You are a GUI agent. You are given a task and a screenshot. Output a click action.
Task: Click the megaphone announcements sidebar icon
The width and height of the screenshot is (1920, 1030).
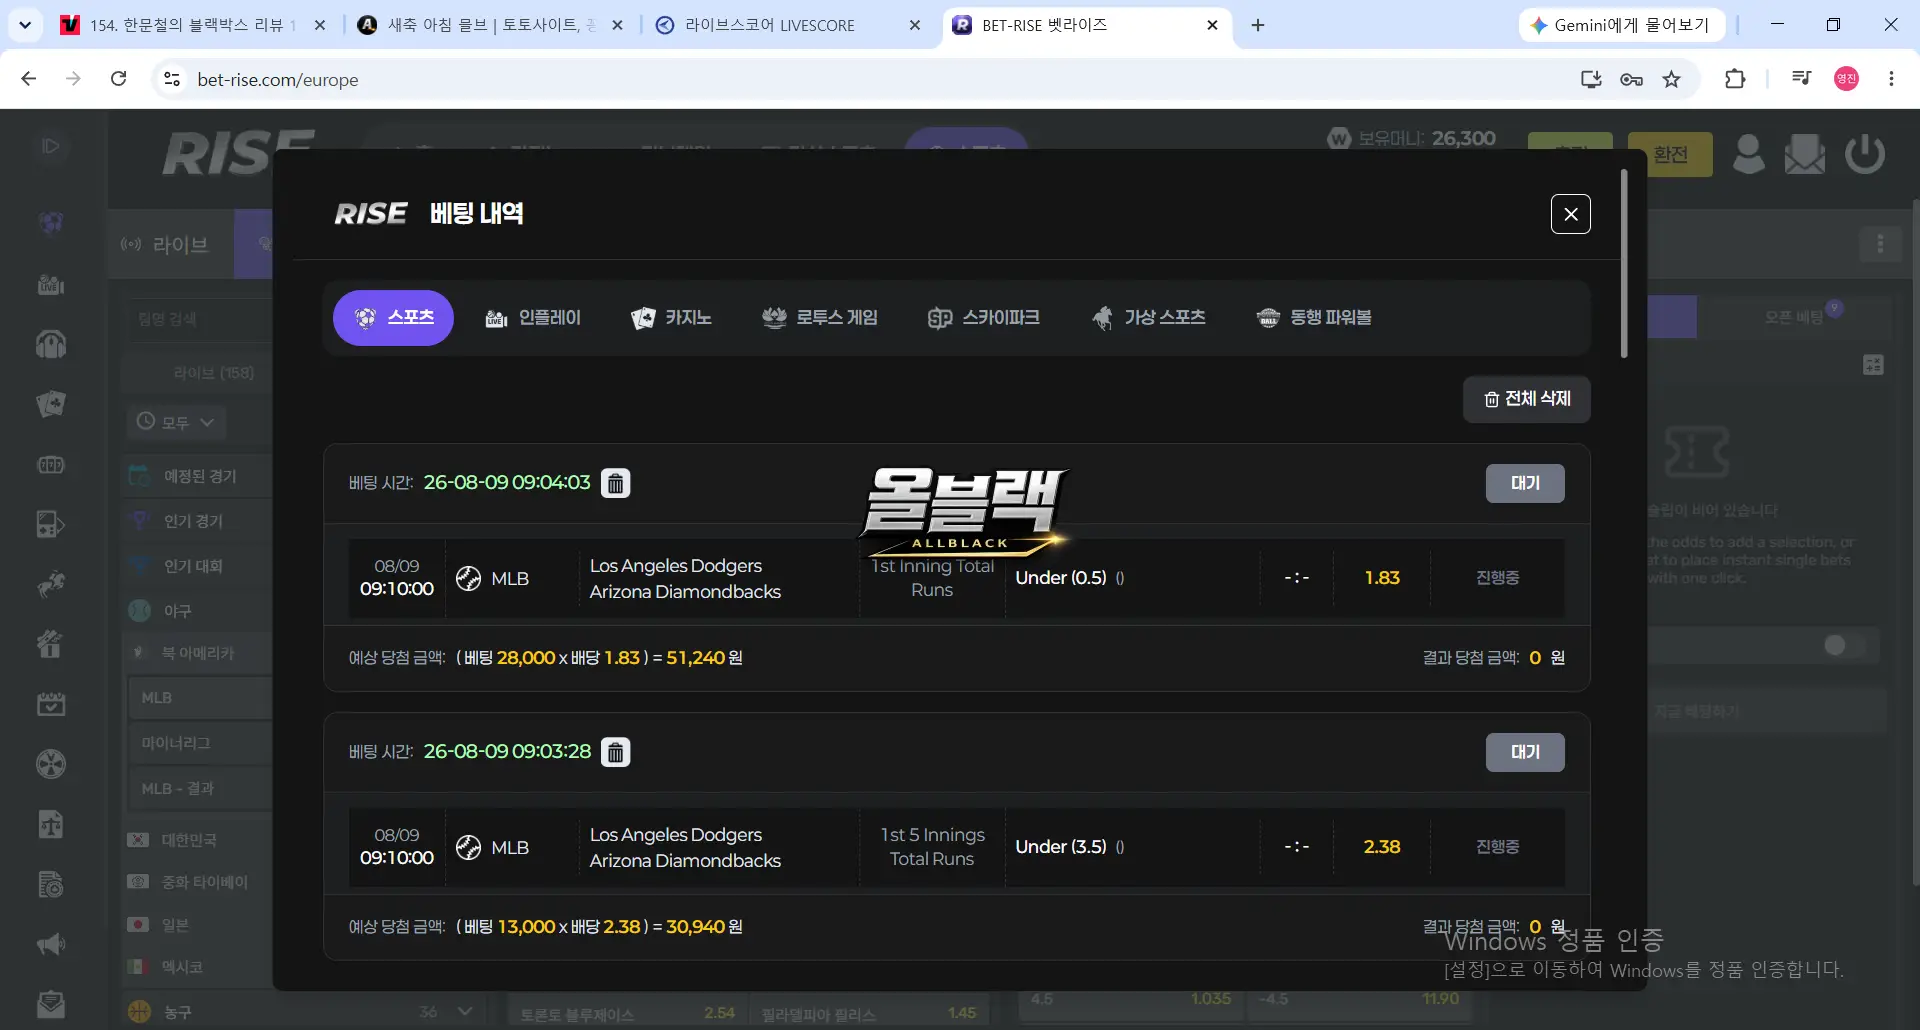coord(51,944)
